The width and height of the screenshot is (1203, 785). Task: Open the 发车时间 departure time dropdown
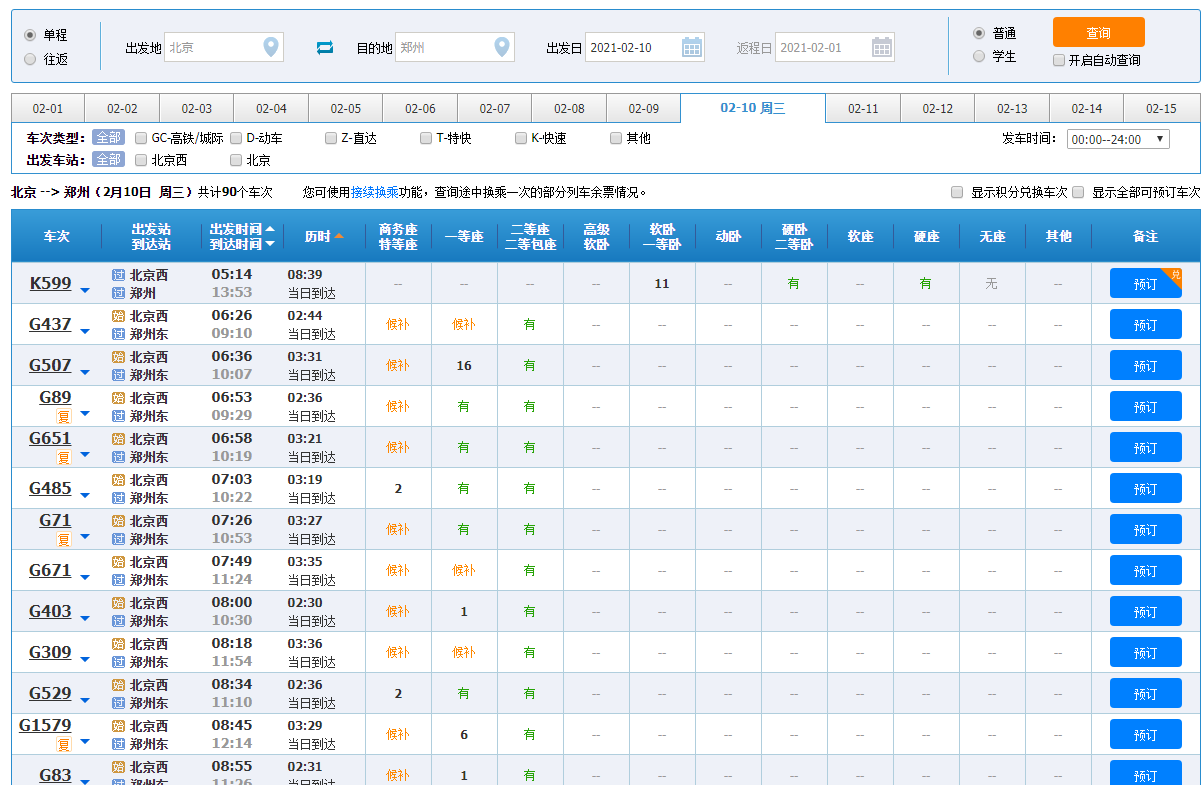tap(1117, 139)
